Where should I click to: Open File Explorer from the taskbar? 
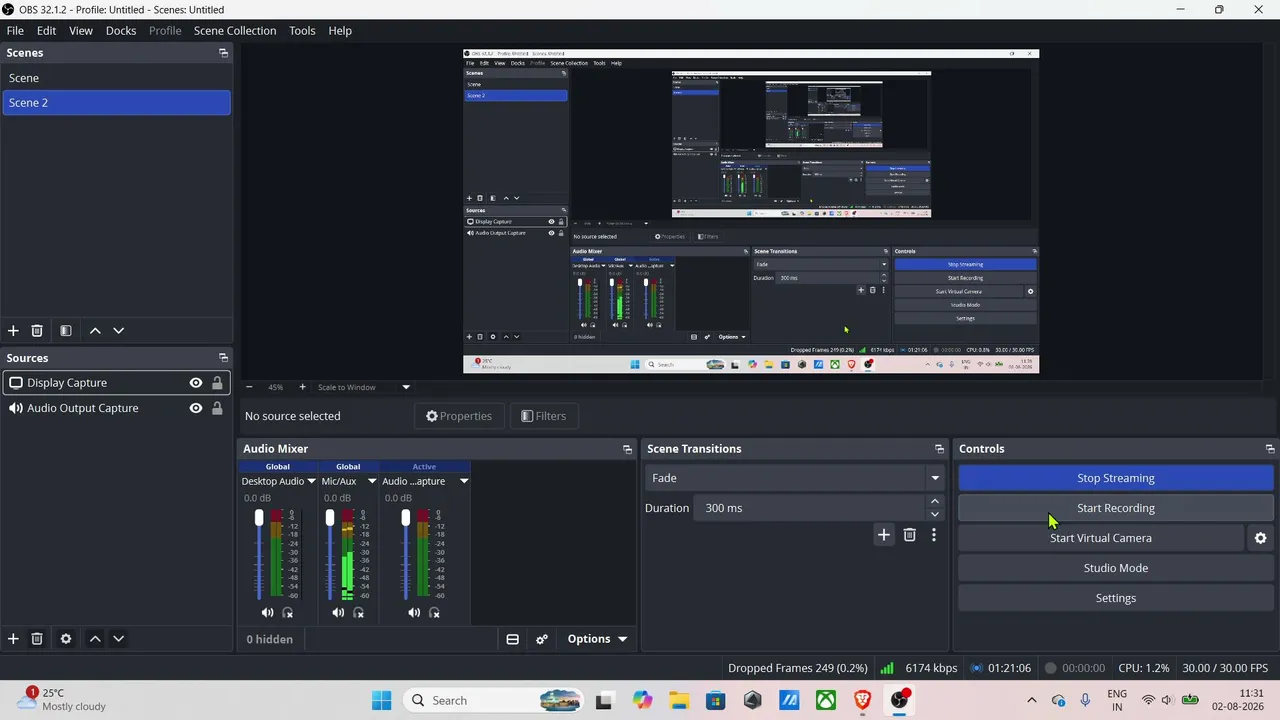pos(679,700)
